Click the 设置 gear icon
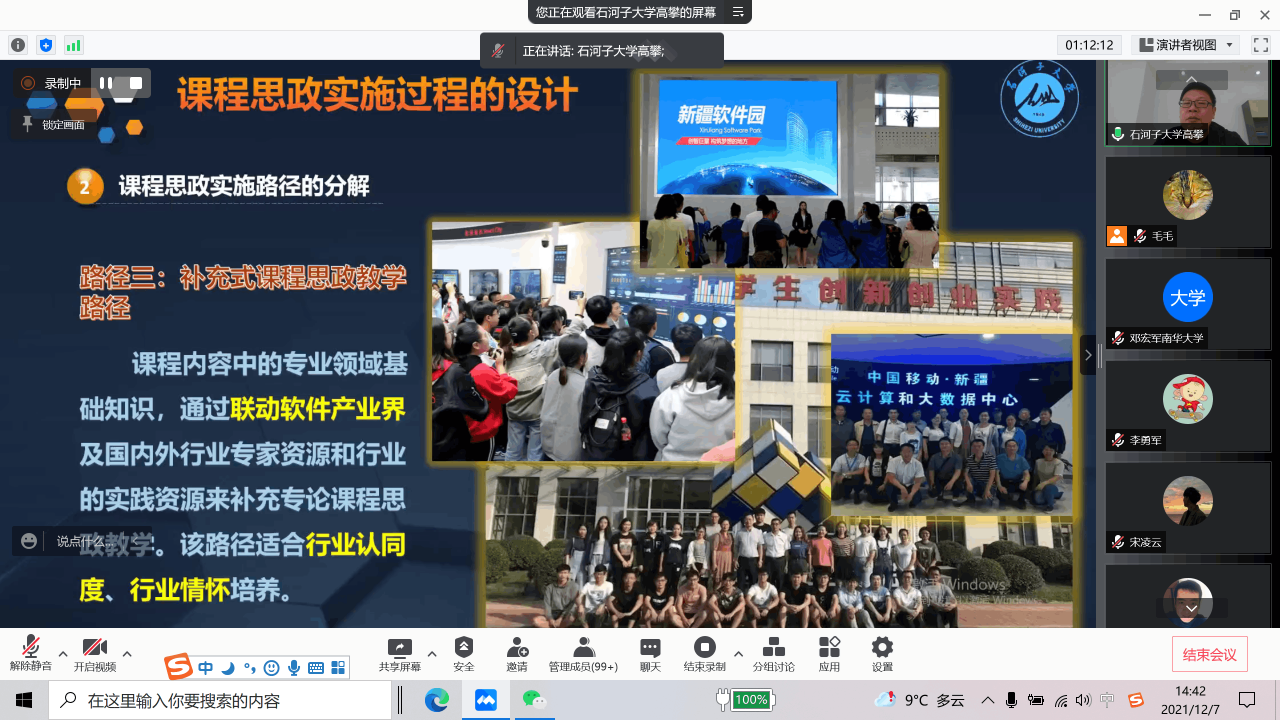 point(882,648)
